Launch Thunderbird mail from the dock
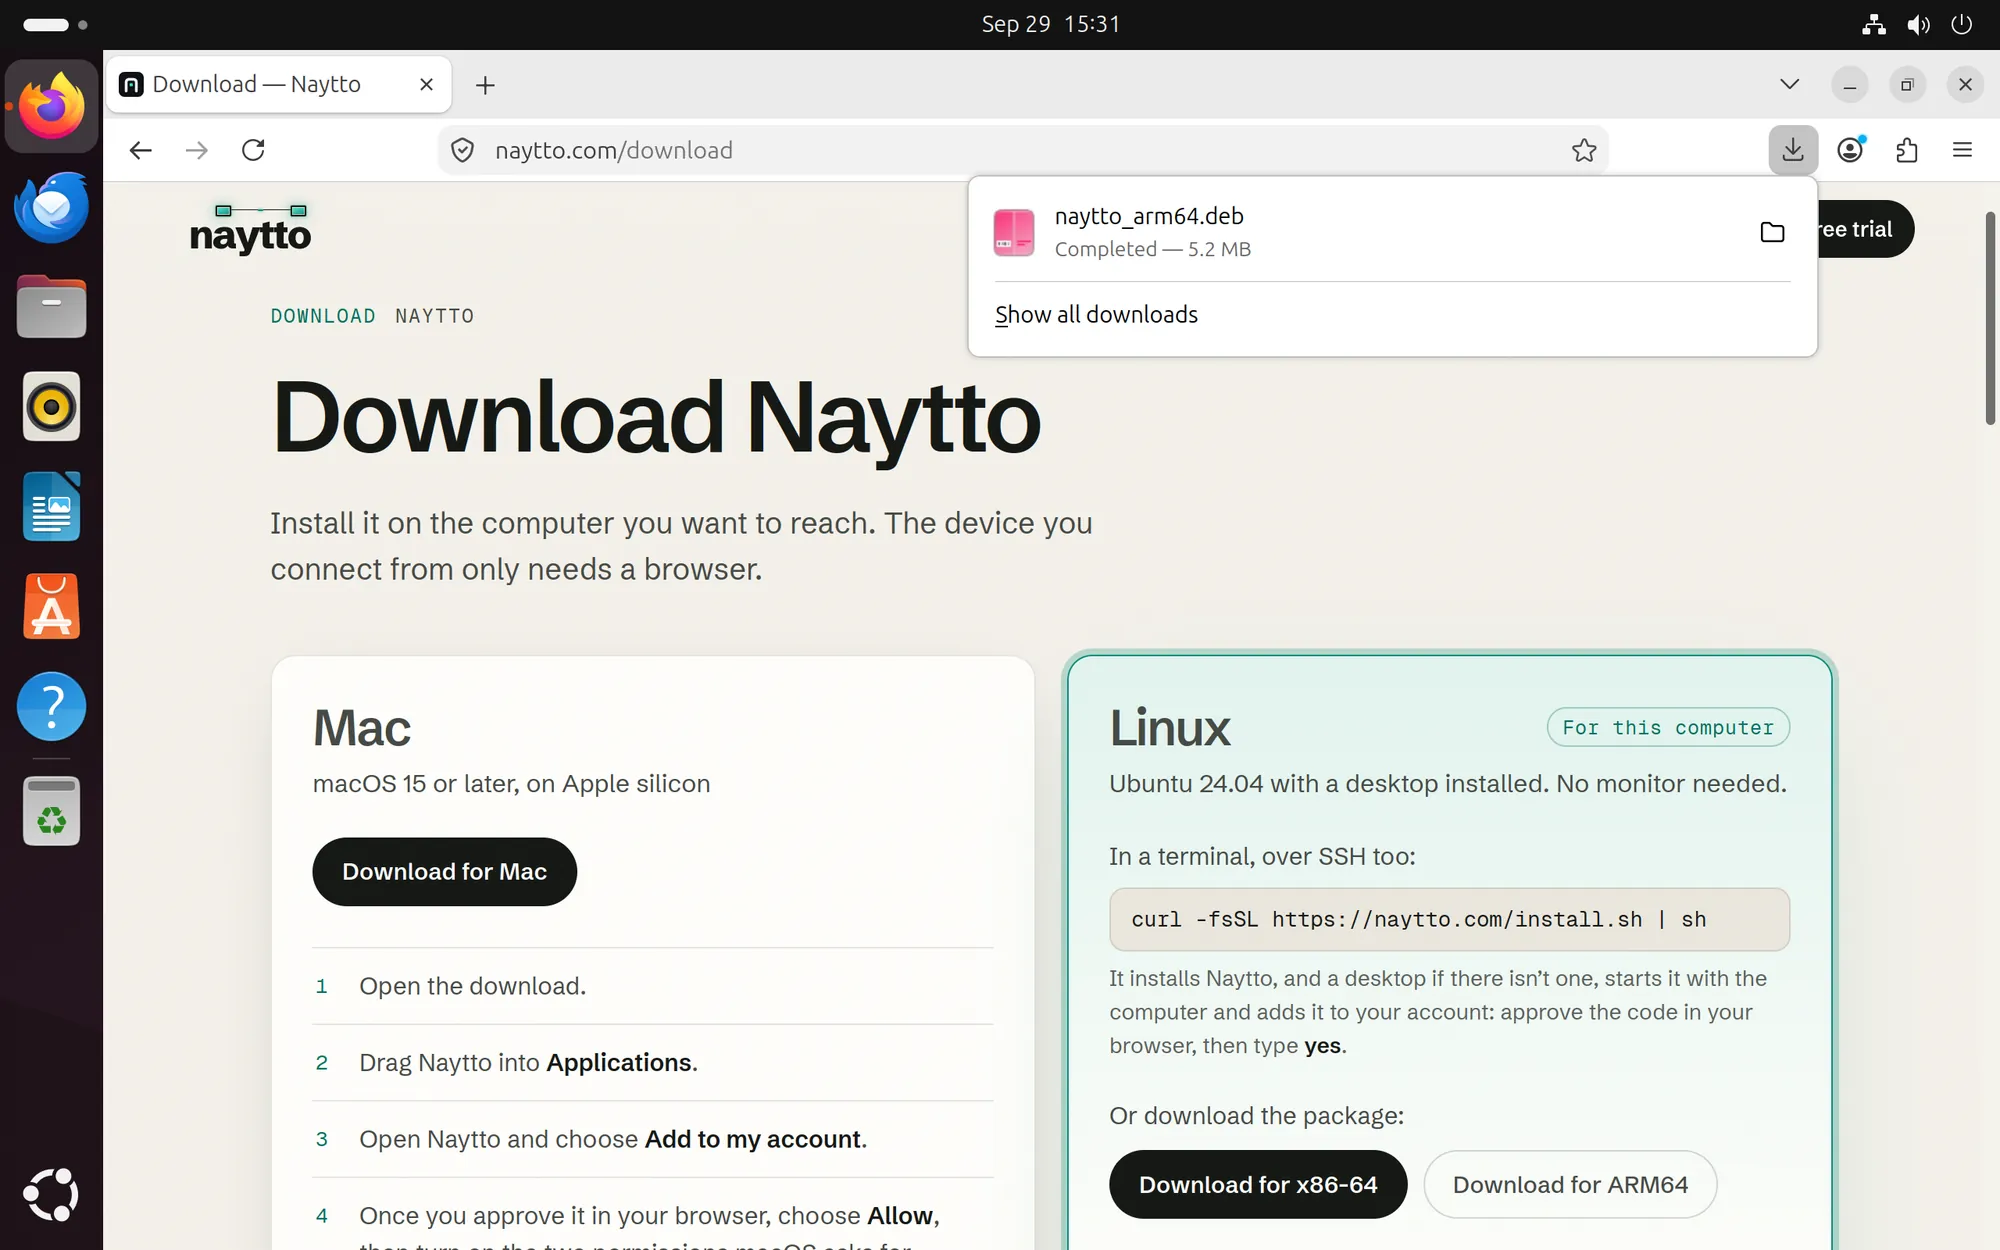Viewport: 2000px width, 1250px height. tap(51, 207)
